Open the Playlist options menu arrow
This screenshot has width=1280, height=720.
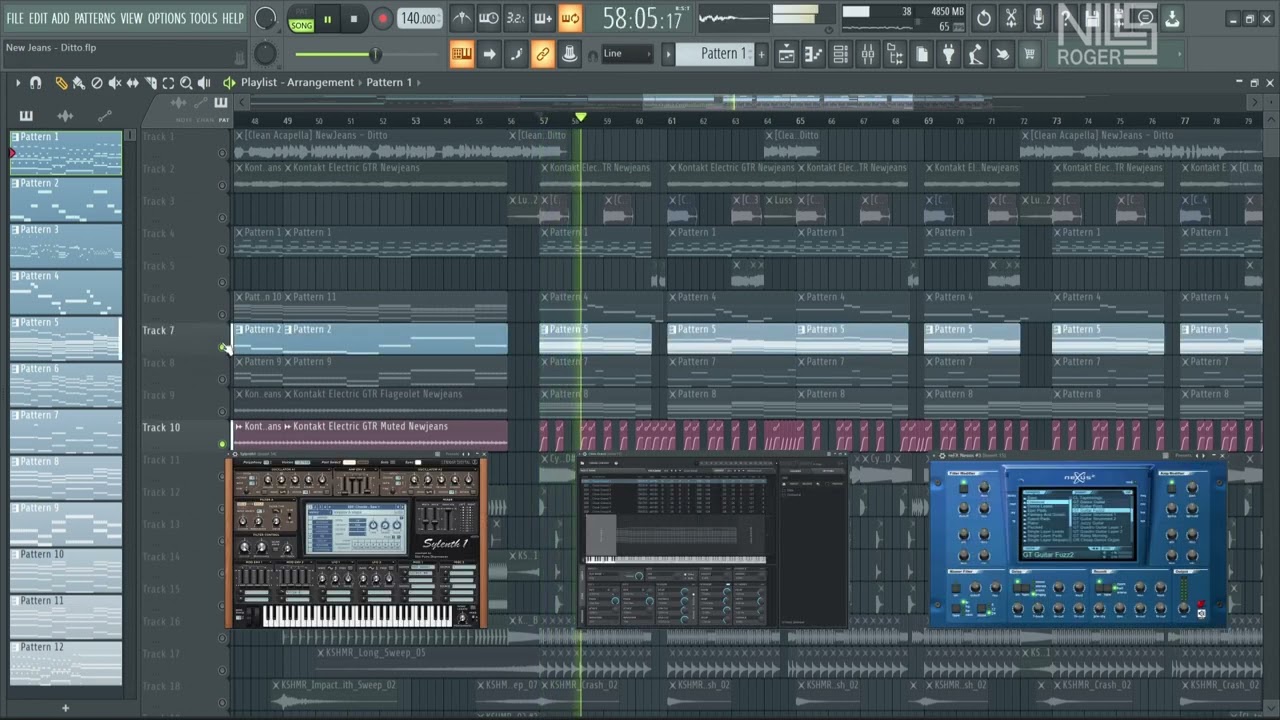coord(17,83)
